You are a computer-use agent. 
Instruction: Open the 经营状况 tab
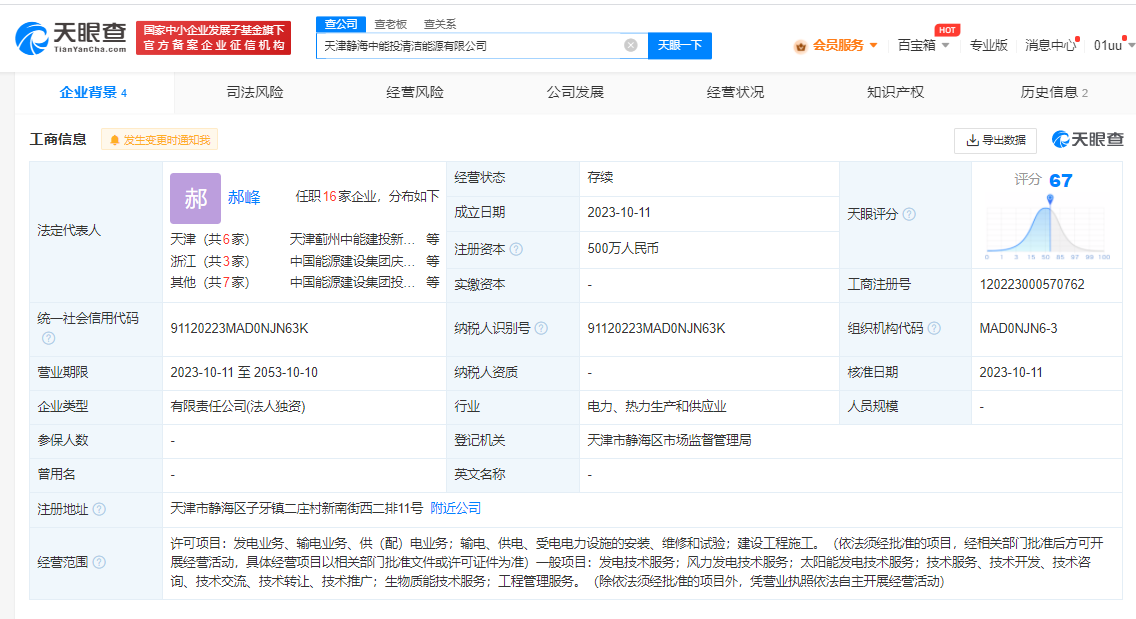(x=735, y=93)
